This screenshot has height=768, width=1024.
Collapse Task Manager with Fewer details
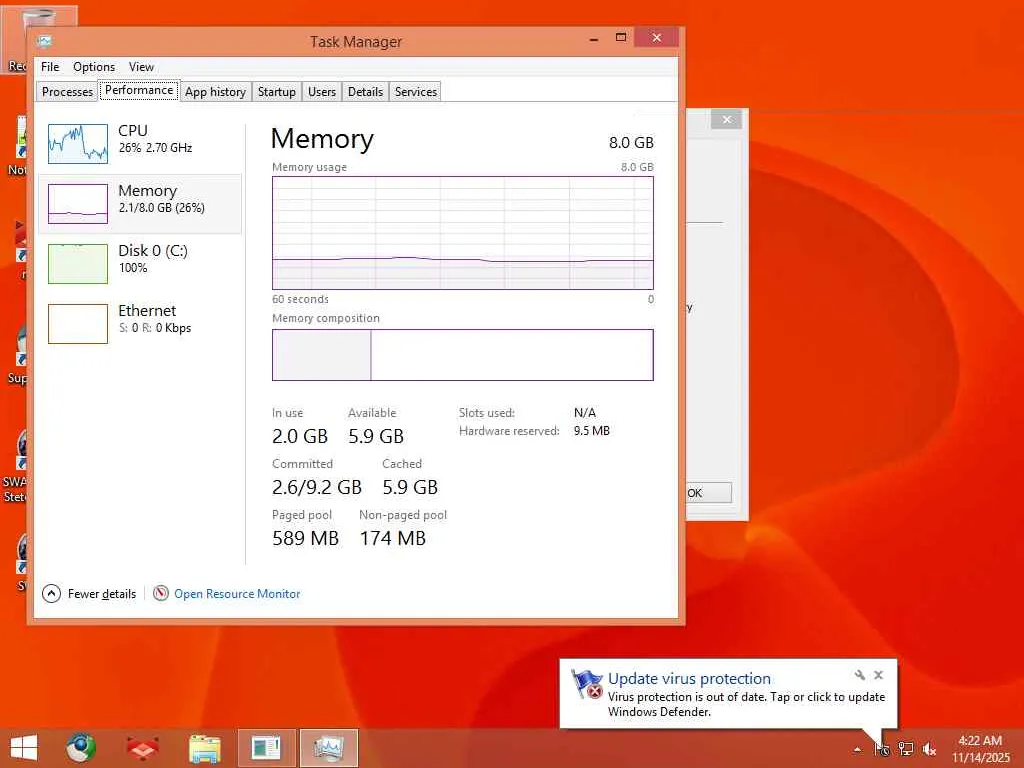[89, 594]
